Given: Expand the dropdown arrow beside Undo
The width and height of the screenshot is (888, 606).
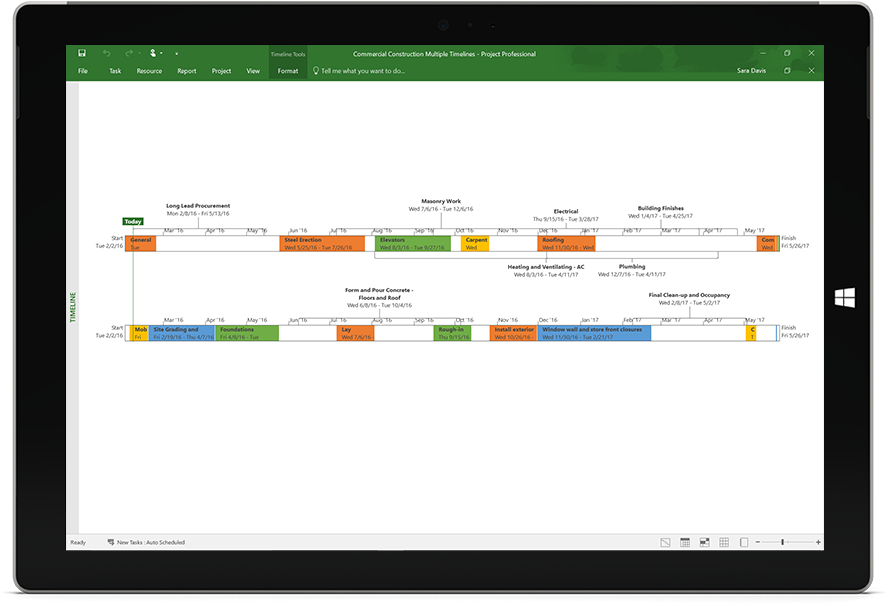Looking at the screenshot, I should (137, 53).
